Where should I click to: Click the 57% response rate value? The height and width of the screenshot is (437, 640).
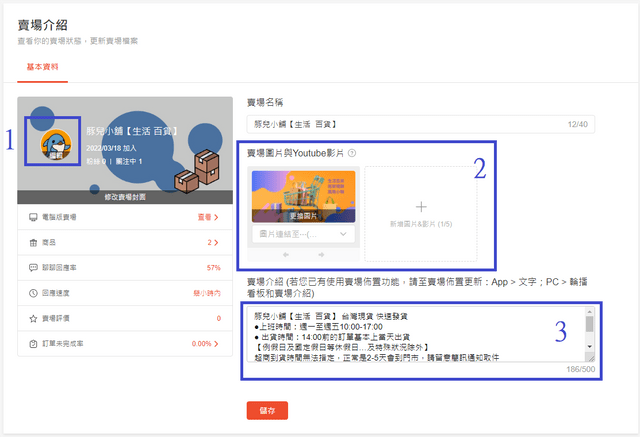click(213, 268)
